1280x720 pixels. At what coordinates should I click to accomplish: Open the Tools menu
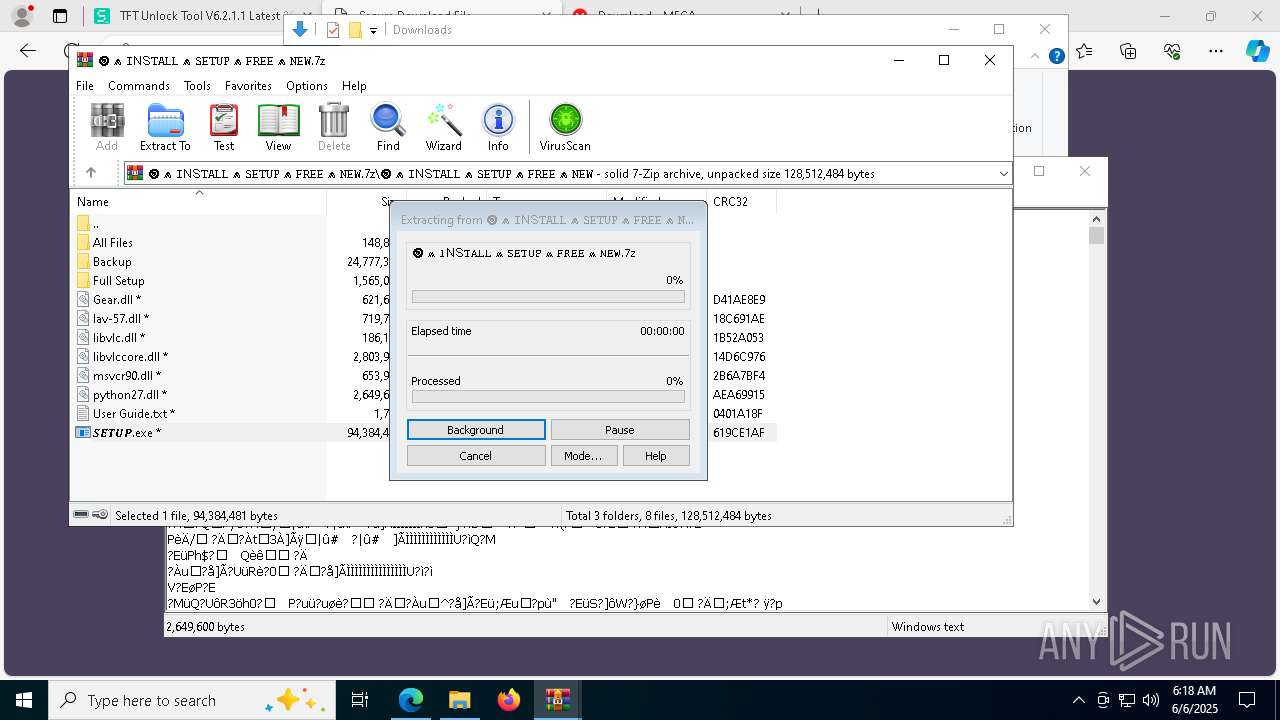click(x=197, y=86)
